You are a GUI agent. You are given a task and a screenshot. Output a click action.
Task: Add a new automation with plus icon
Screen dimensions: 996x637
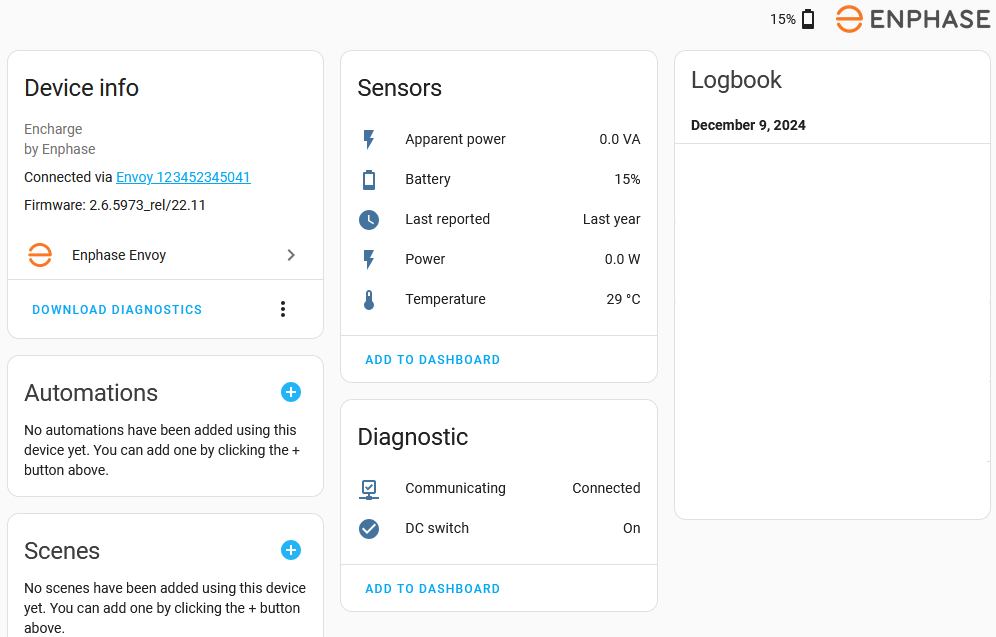291,392
